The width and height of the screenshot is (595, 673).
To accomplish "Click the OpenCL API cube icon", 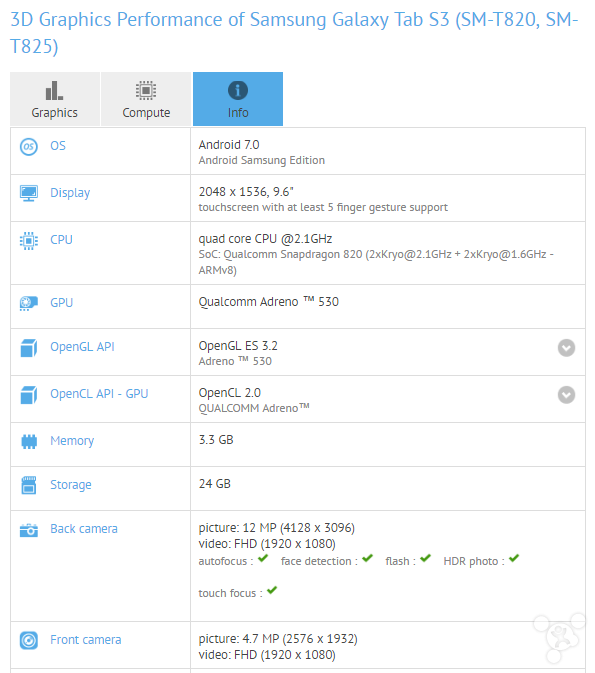I will click(x=29, y=395).
